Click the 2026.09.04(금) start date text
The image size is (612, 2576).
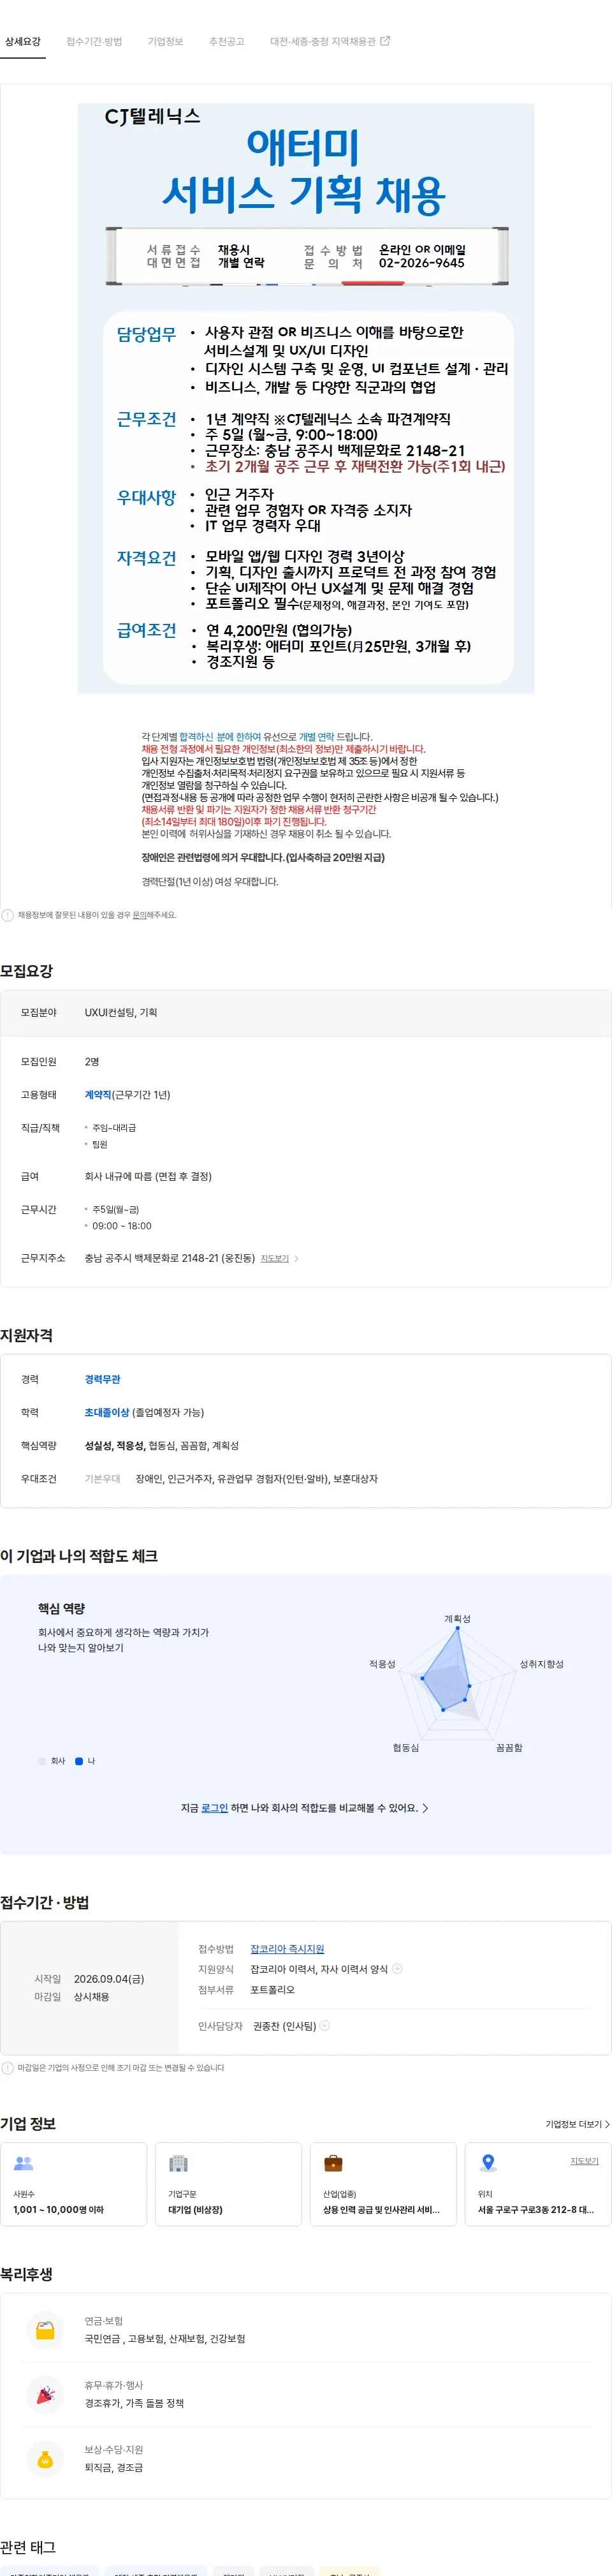click(109, 1979)
